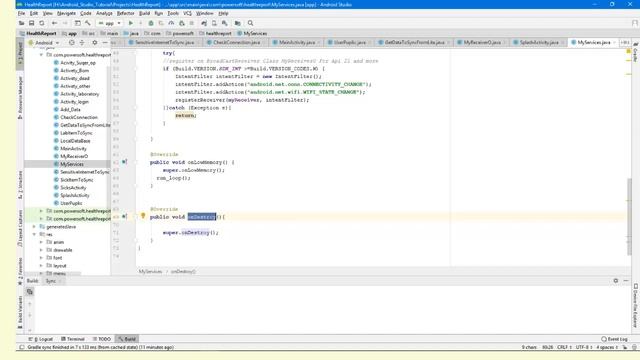The height and width of the screenshot is (360, 640).
Task: Expand the anim folder
Action: coord(41,242)
